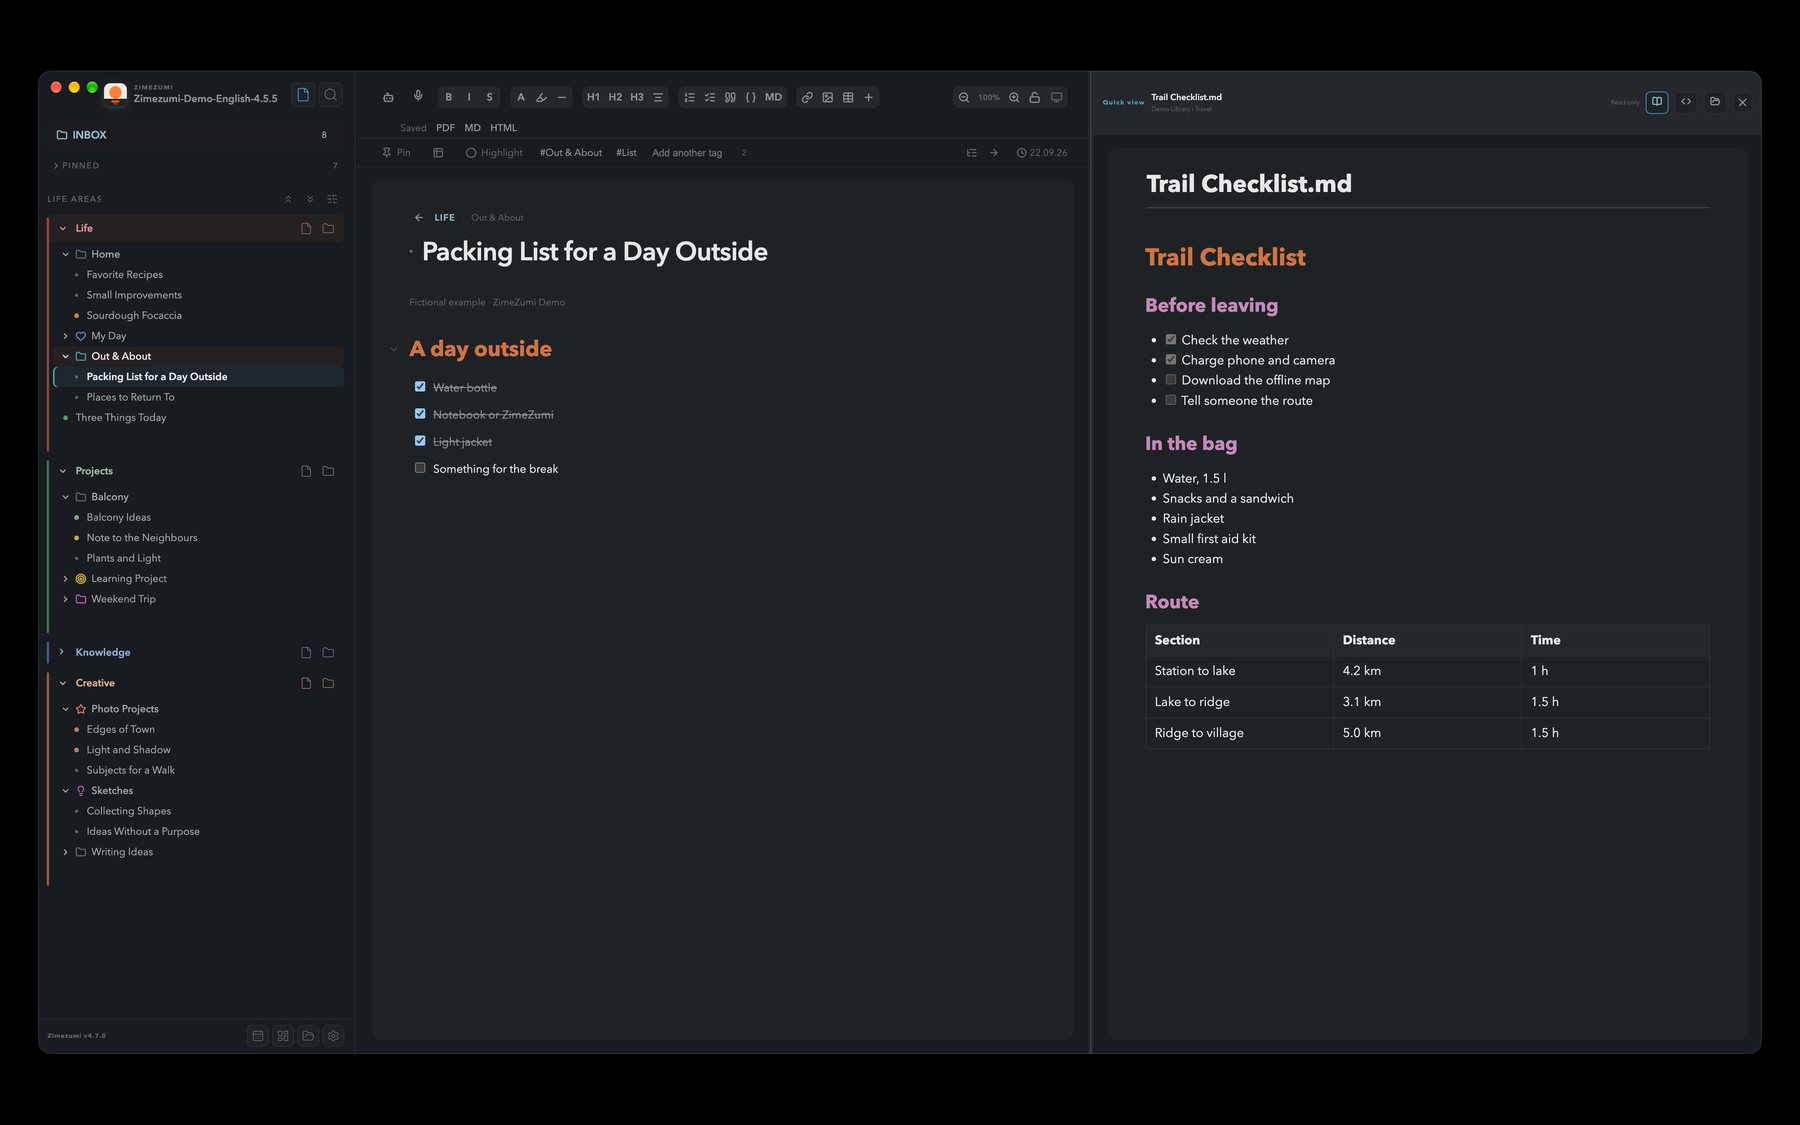Viewport: 1800px width, 1125px height.
Task: Open settings gear in sidebar footer
Action: coord(334,1036)
